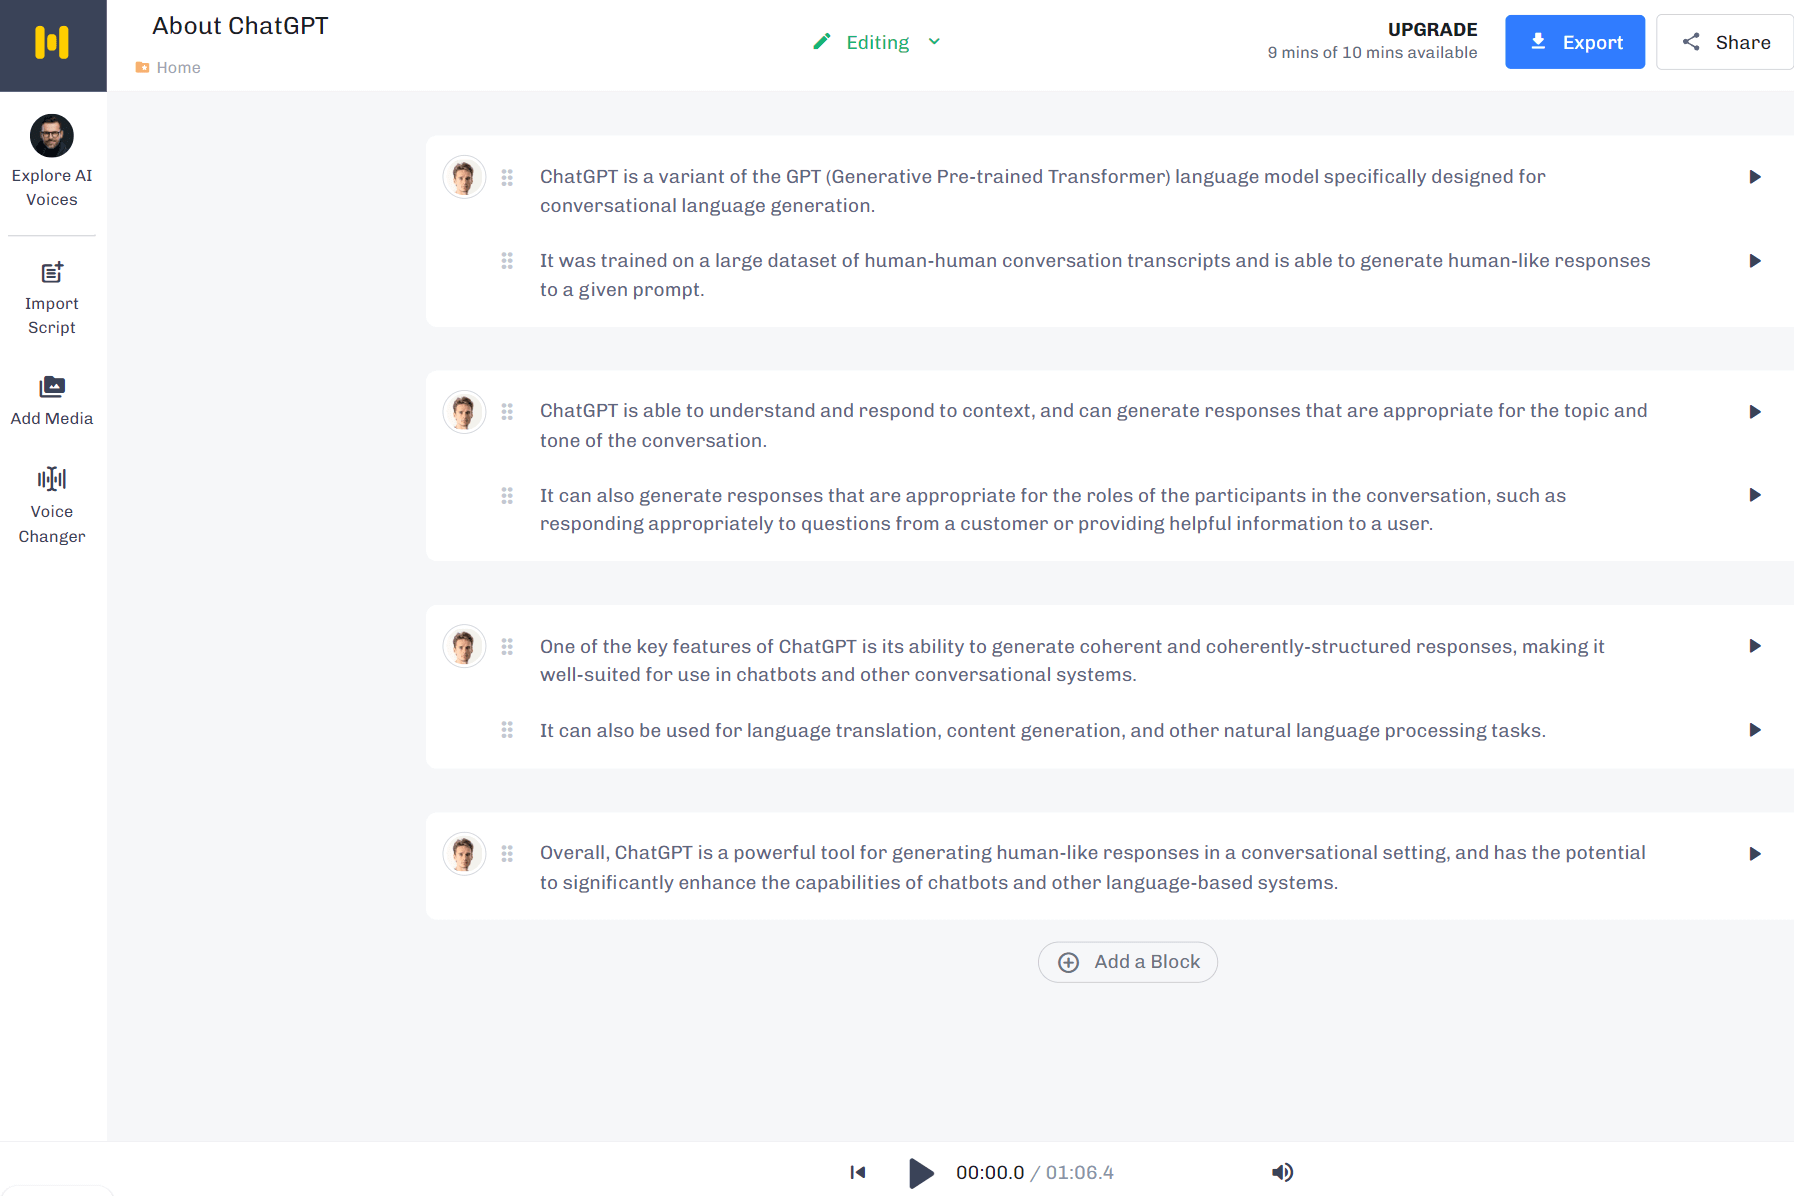Click drag handle beside 'One of the key features'
The image size is (1794, 1196).
pyautogui.click(x=507, y=647)
